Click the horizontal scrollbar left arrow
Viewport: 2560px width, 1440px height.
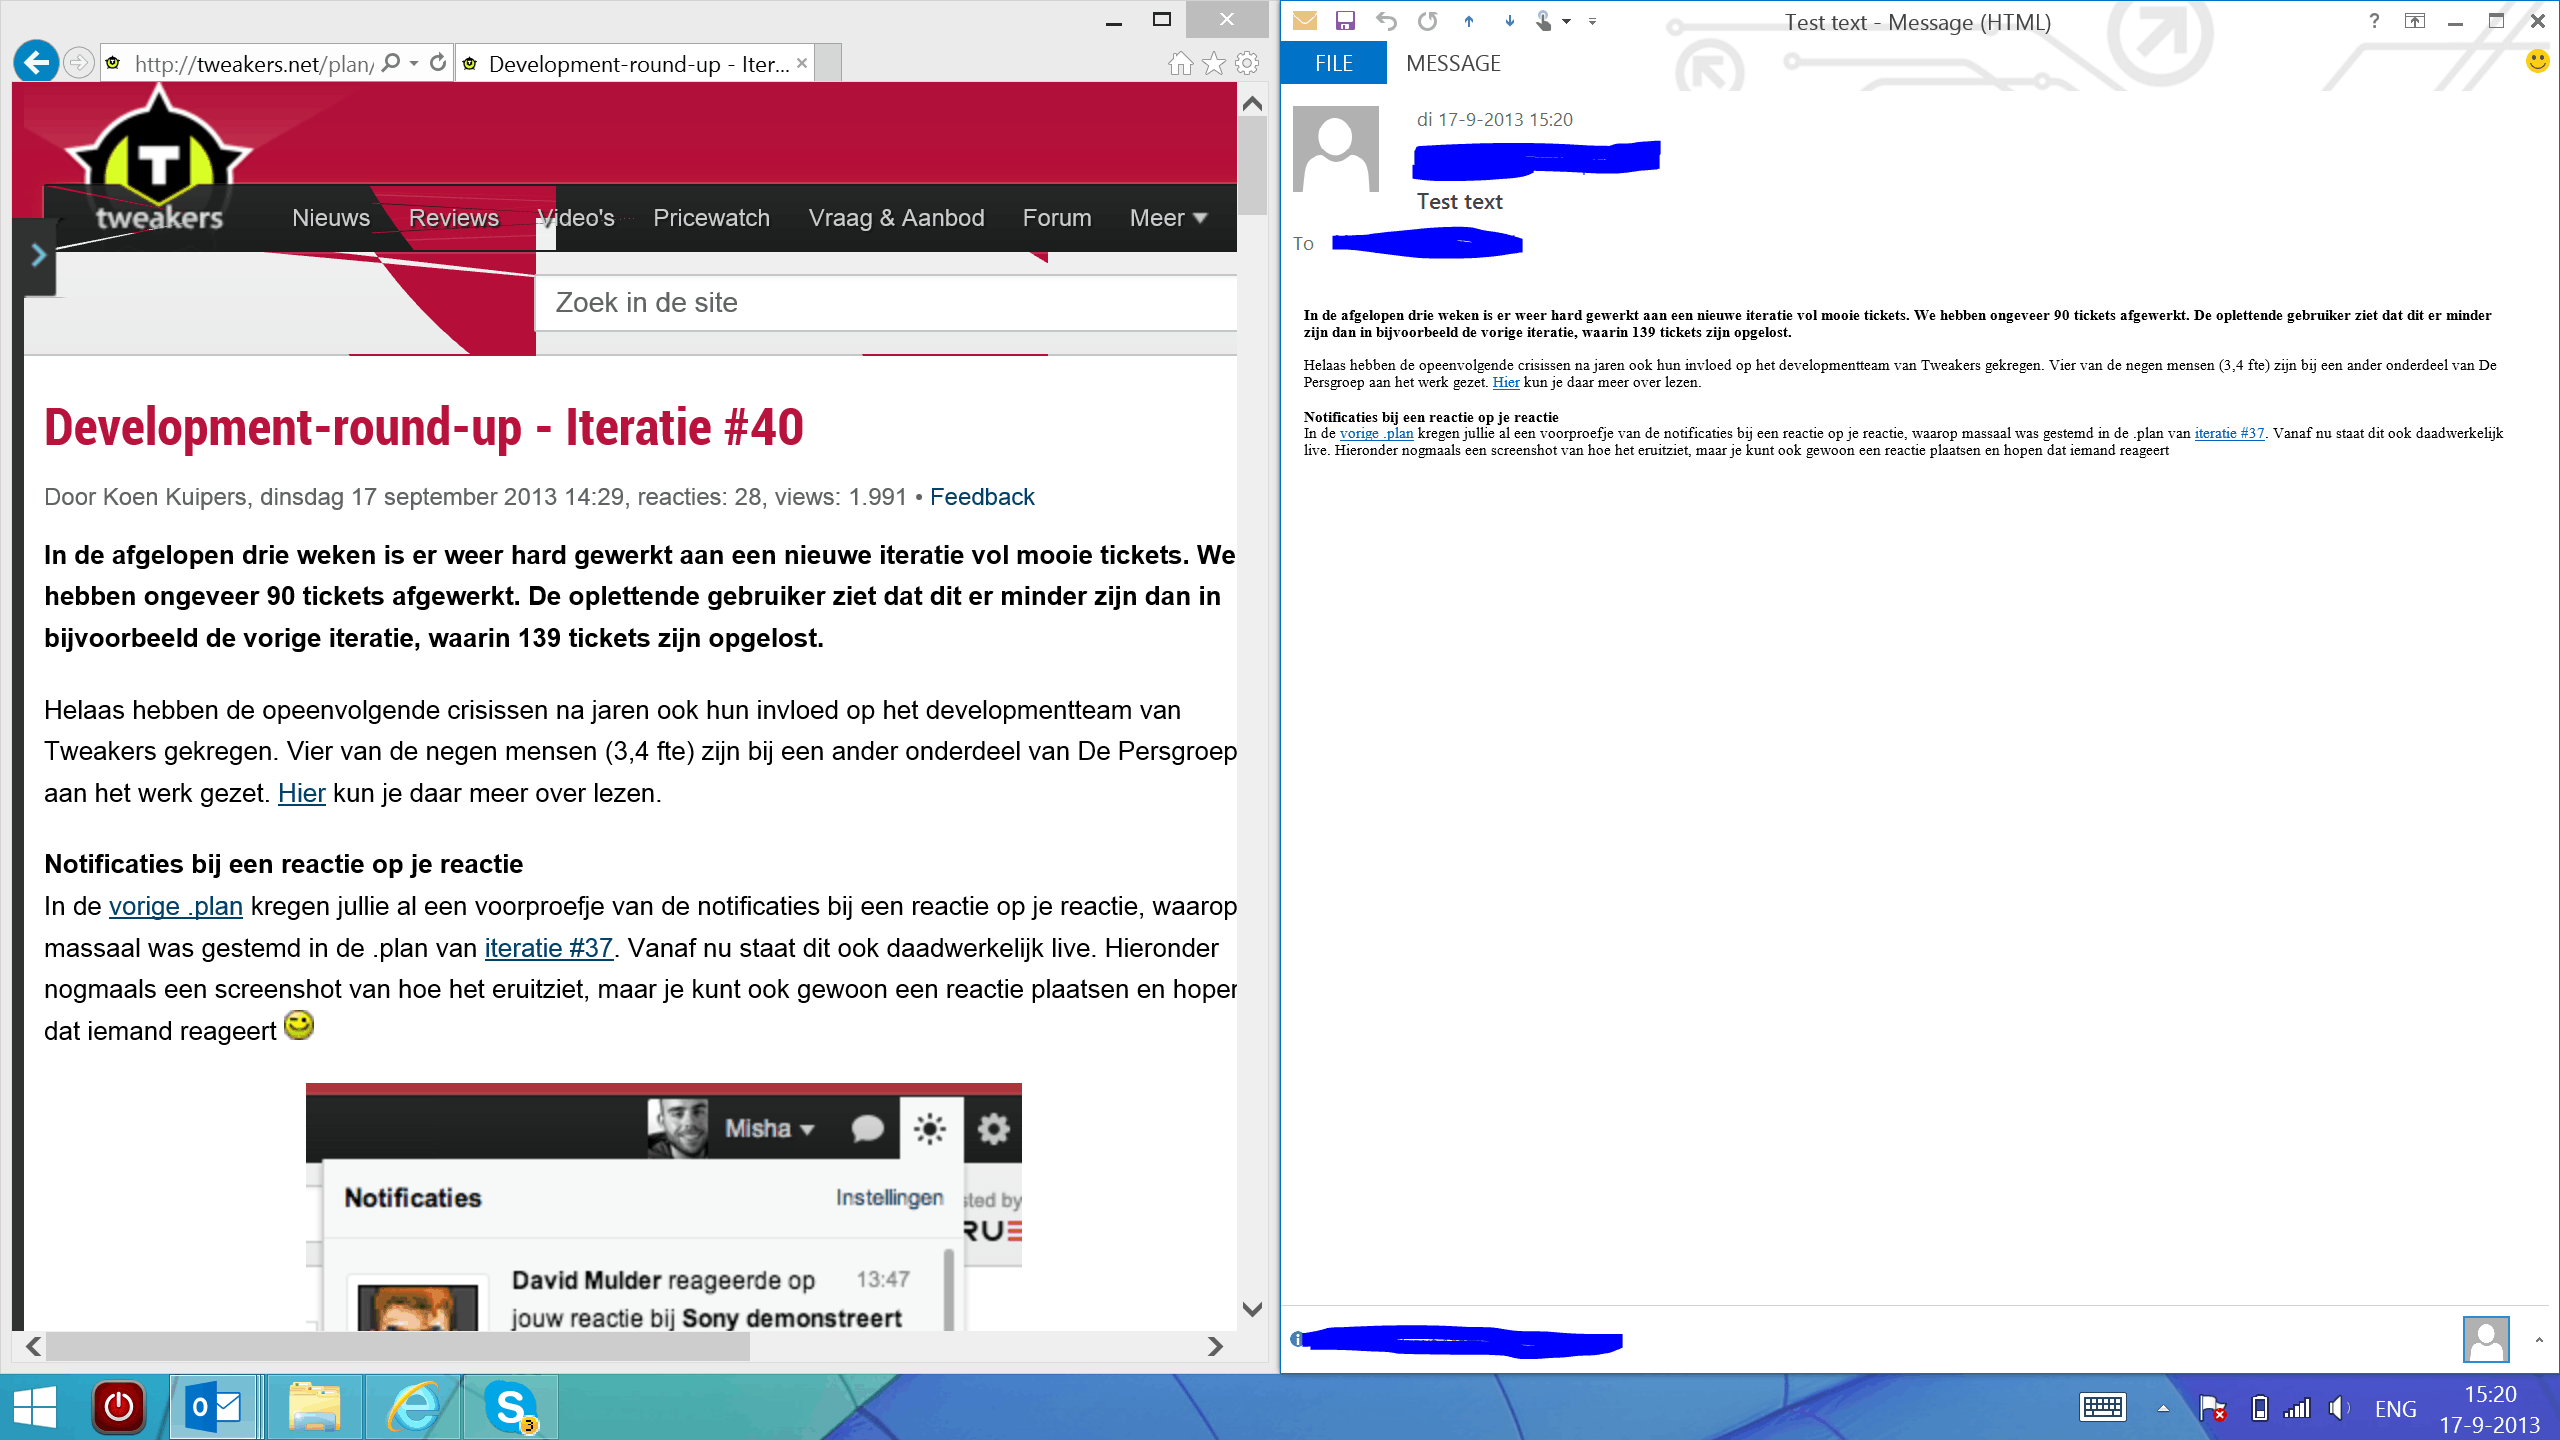coord(33,1346)
